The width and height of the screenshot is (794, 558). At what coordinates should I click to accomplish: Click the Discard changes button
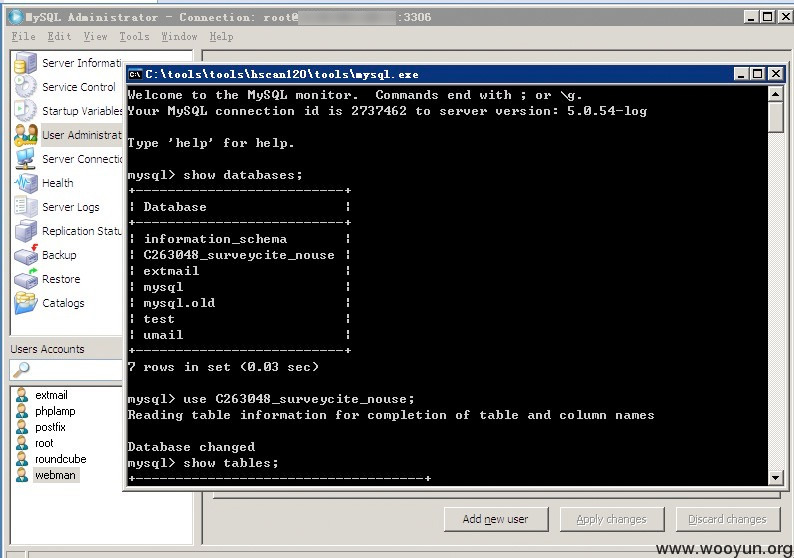[x=727, y=519]
